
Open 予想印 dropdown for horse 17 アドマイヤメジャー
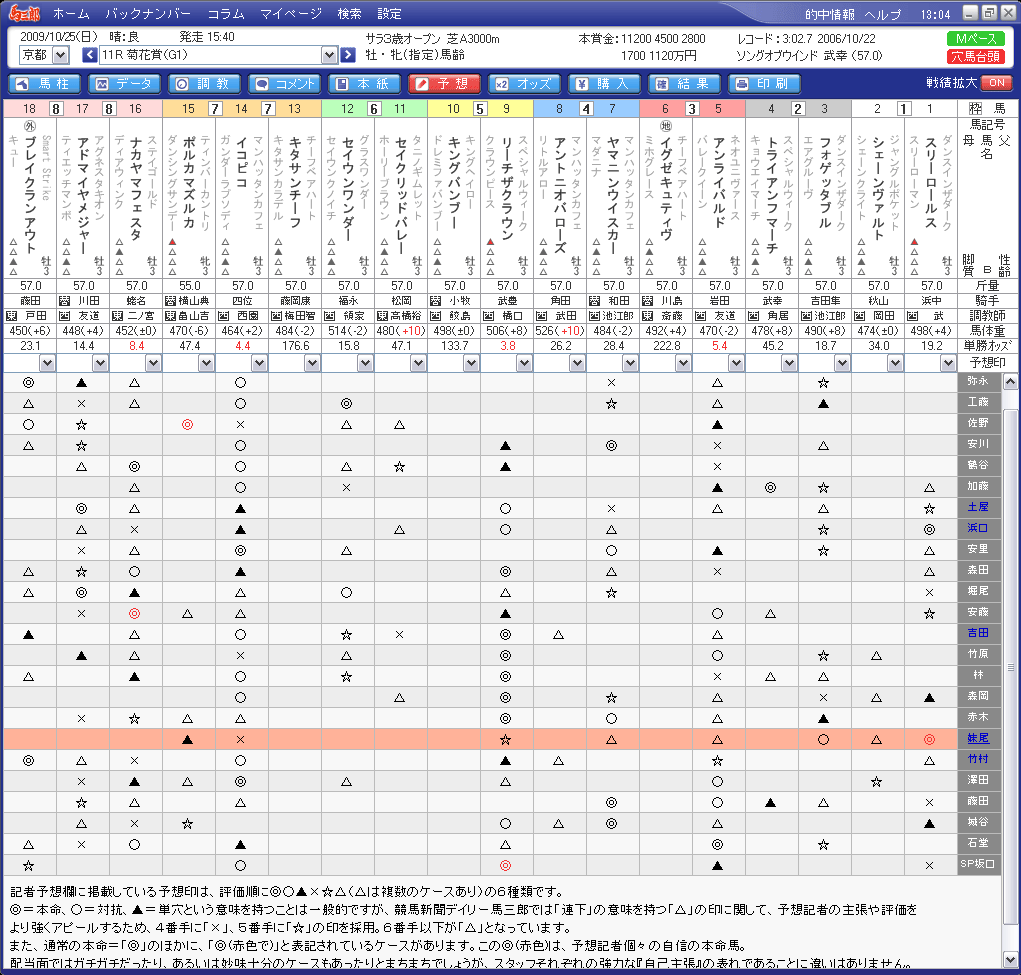click(100, 363)
